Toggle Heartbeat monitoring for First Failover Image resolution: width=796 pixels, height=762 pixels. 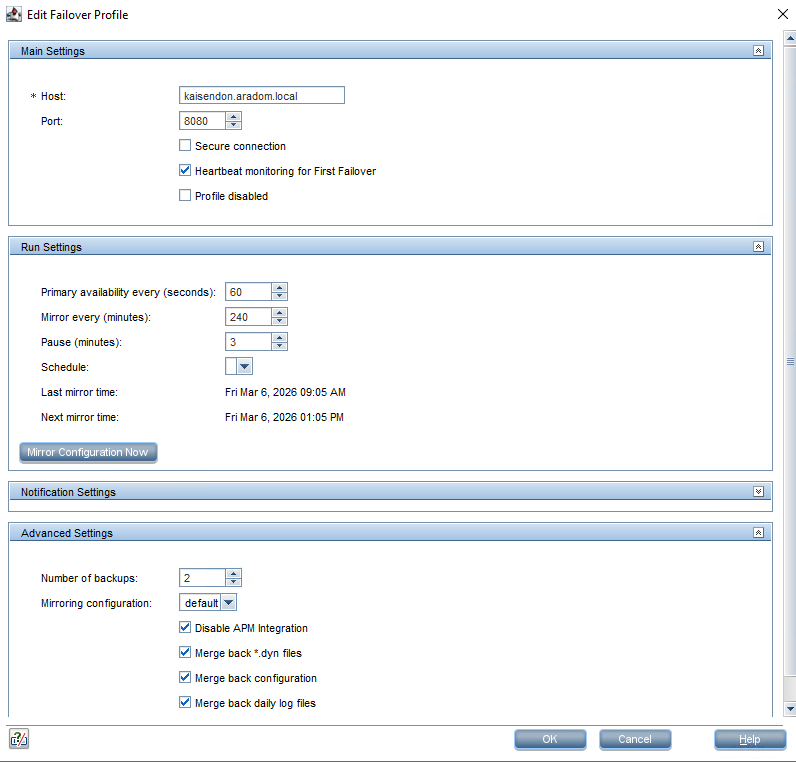pos(185,171)
